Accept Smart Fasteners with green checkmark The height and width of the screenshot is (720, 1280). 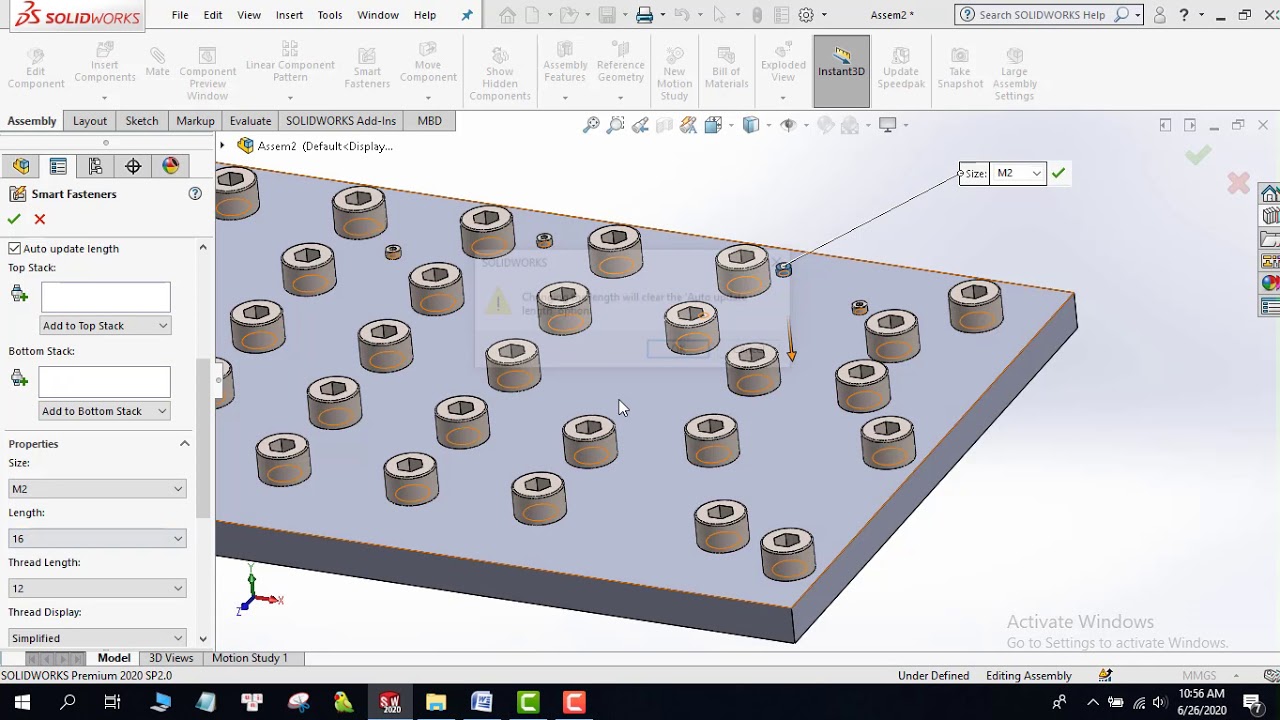click(x=14, y=219)
